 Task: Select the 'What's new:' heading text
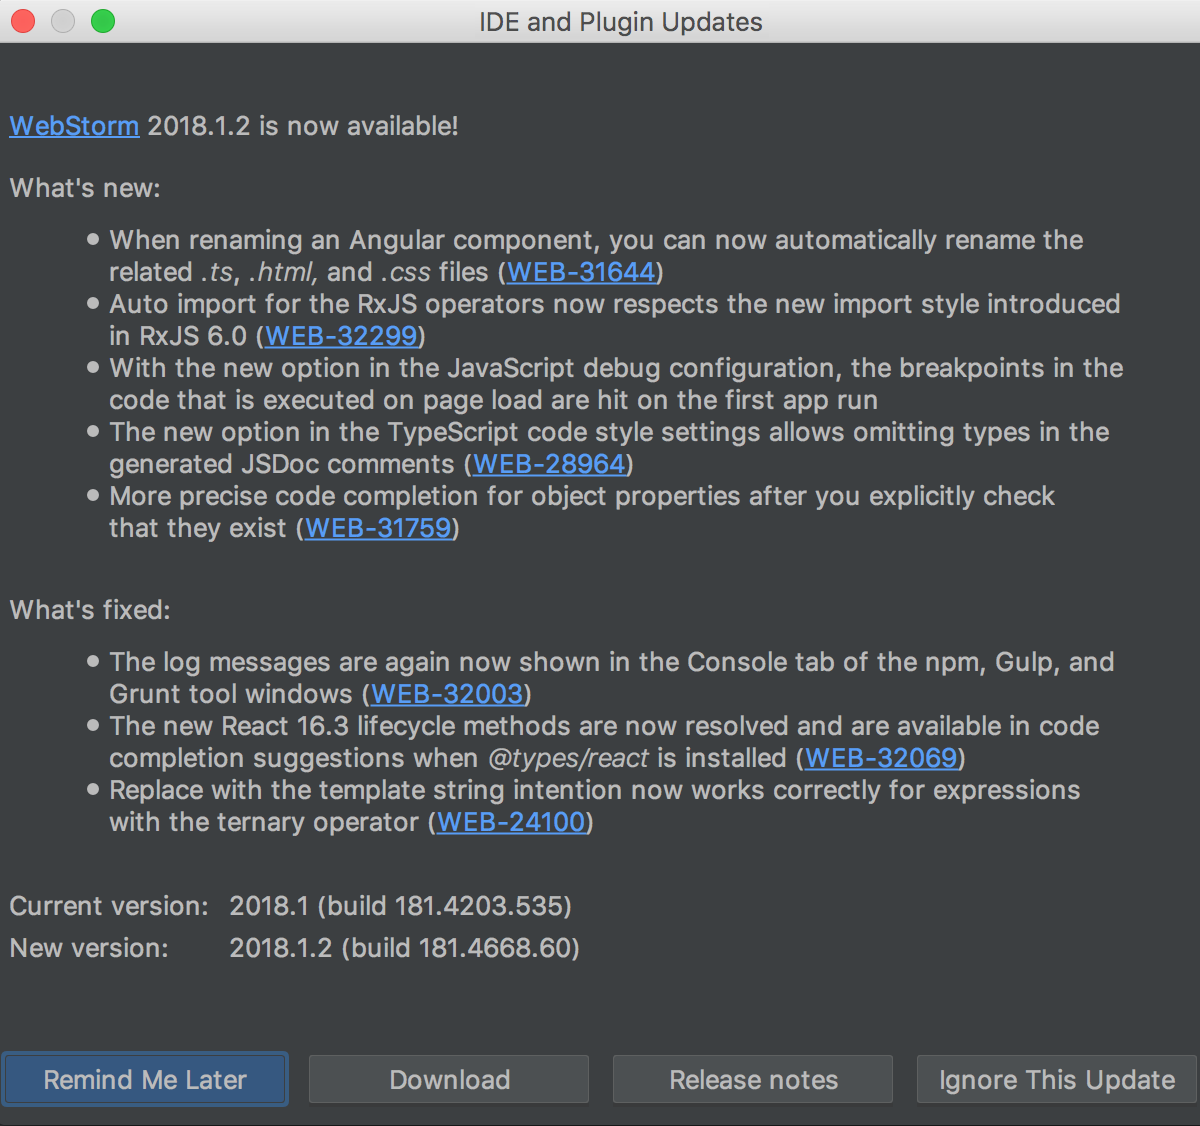[x=85, y=188]
